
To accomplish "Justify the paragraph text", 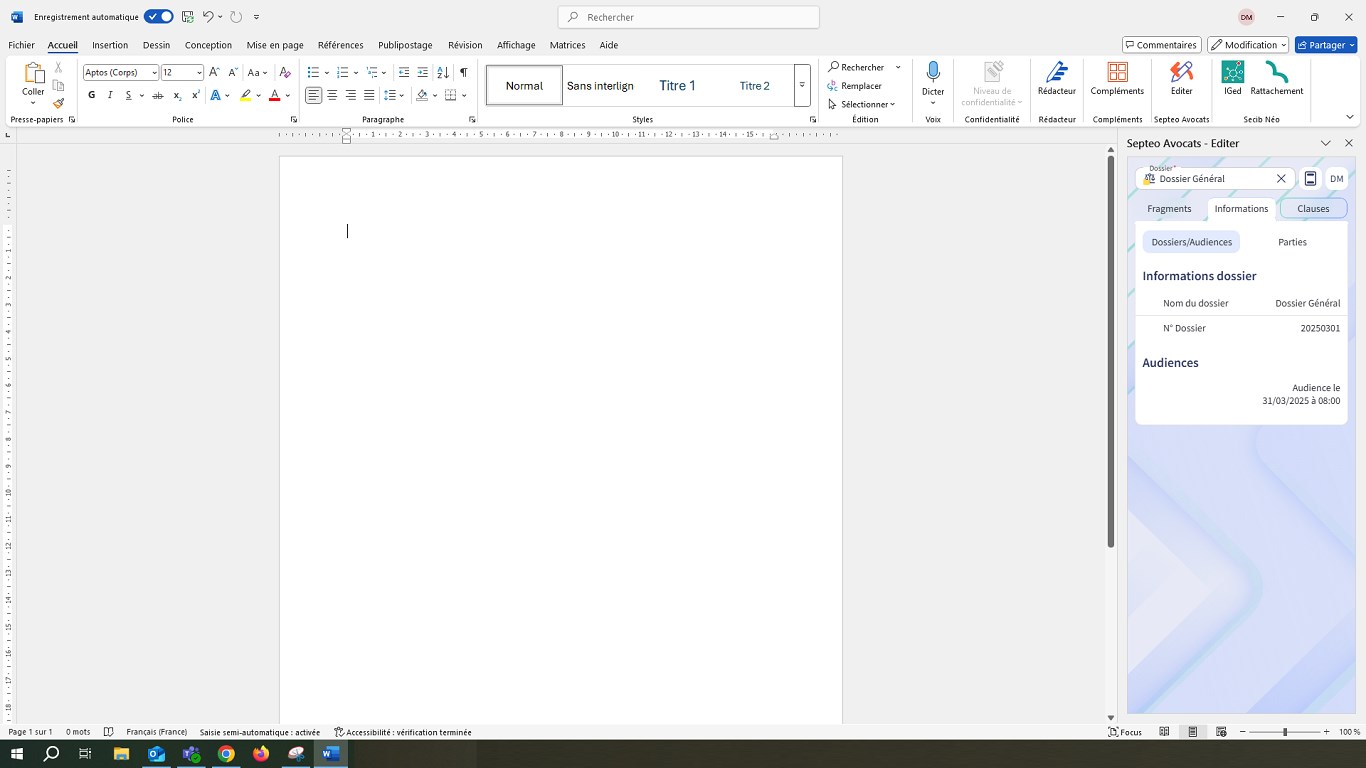I will coord(369,95).
